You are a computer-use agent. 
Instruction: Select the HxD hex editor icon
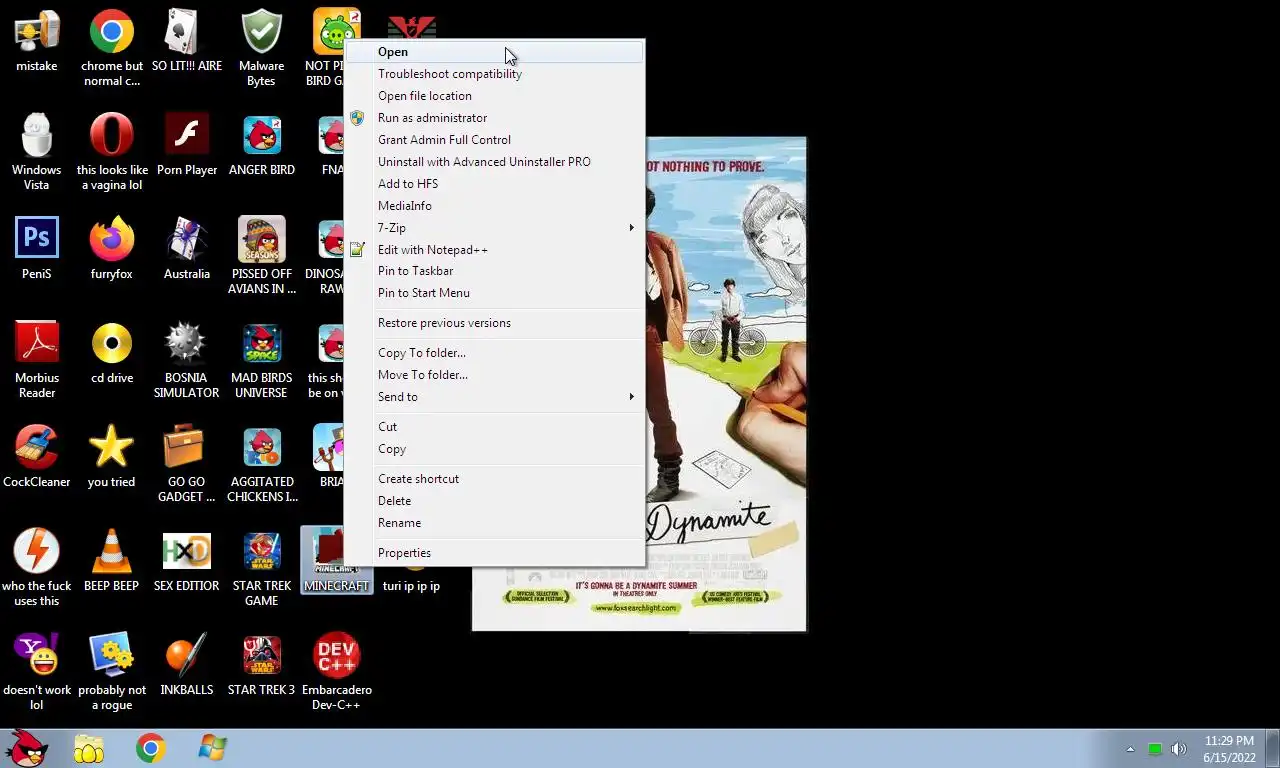[x=187, y=561]
